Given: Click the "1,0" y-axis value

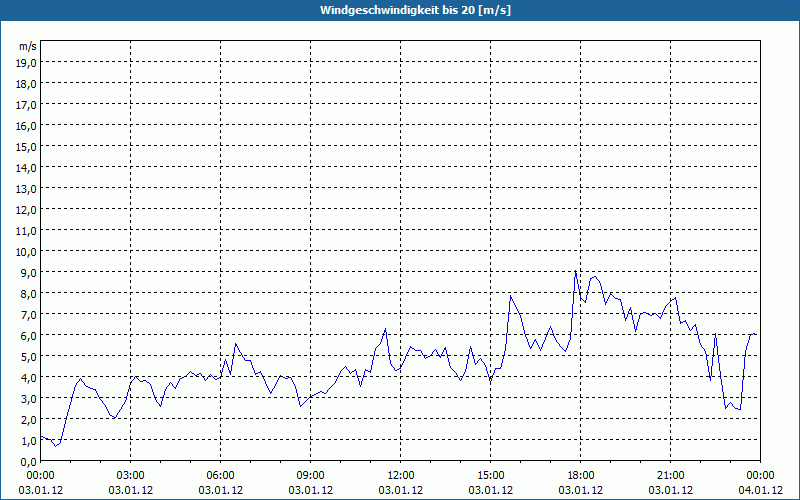Looking at the screenshot, I should click(x=29, y=441).
